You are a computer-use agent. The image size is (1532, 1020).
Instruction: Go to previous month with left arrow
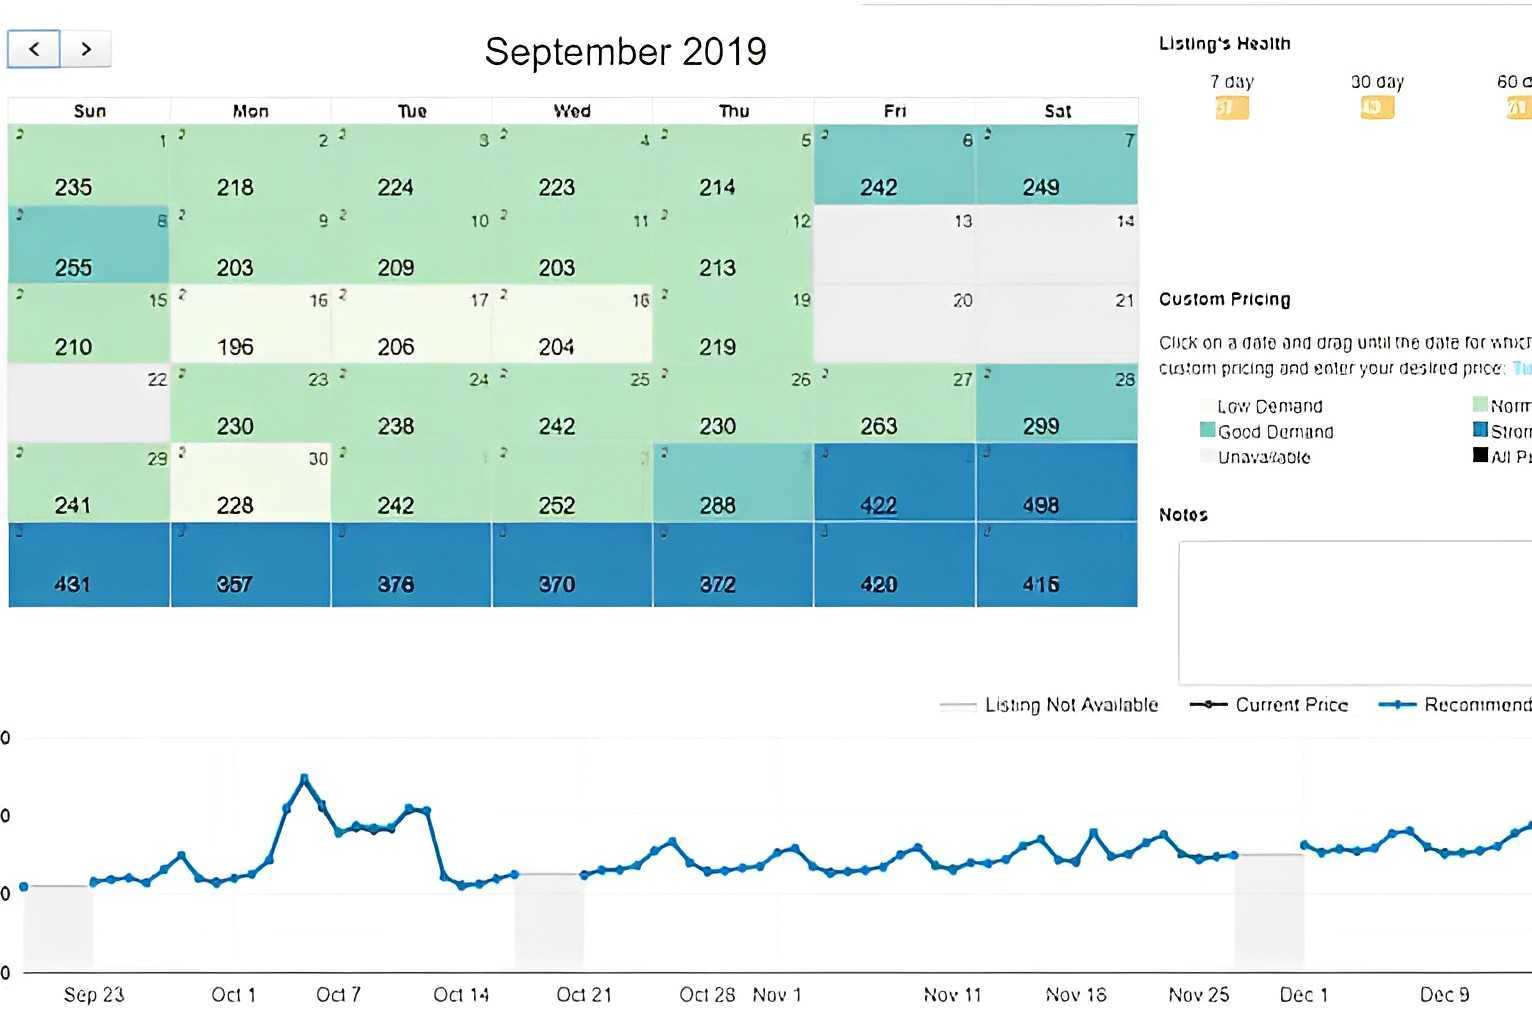click(x=34, y=49)
